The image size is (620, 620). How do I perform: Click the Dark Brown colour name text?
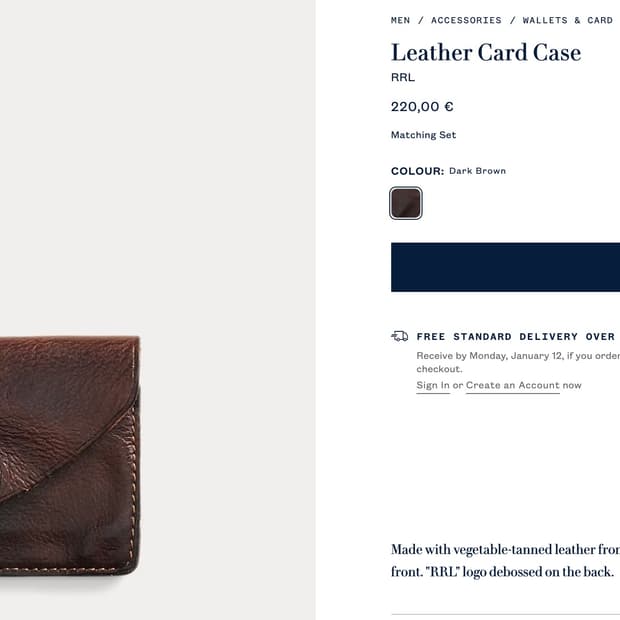[477, 171]
